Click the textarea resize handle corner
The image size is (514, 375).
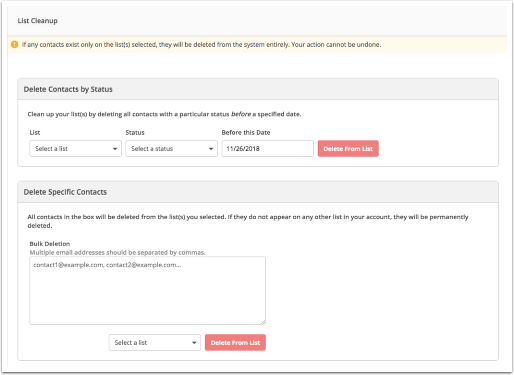click(263, 322)
